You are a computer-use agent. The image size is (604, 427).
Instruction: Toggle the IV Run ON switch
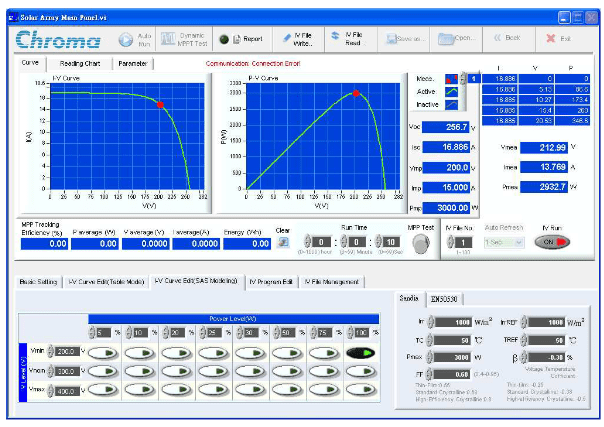550,242
